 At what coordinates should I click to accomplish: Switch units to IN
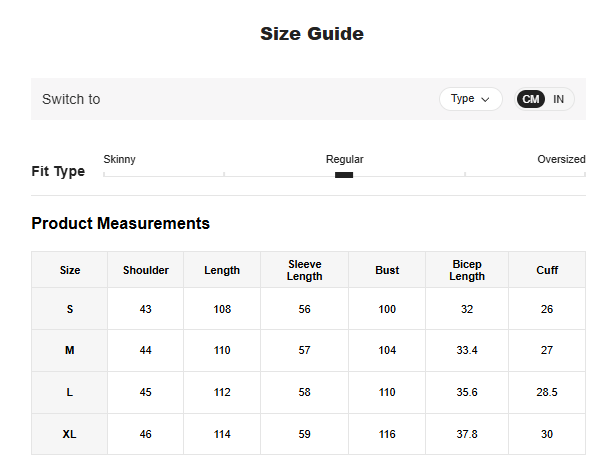[559, 99]
